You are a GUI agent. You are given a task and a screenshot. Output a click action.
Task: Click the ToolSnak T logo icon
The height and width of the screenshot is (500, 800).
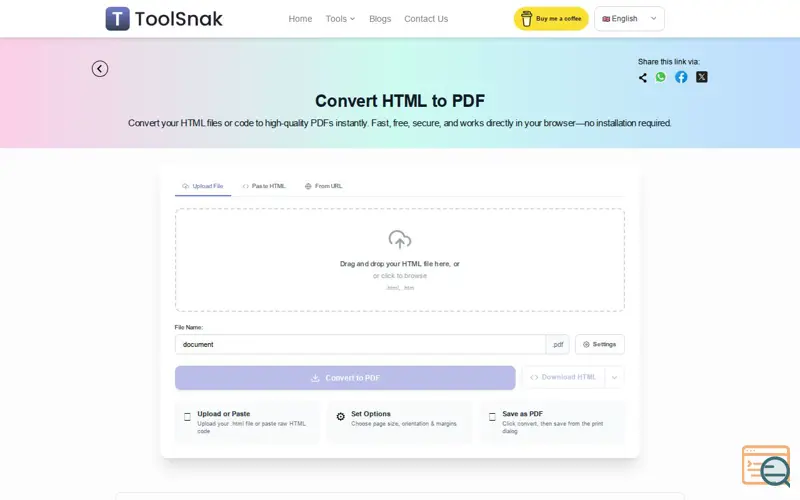click(x=117, y=19)
